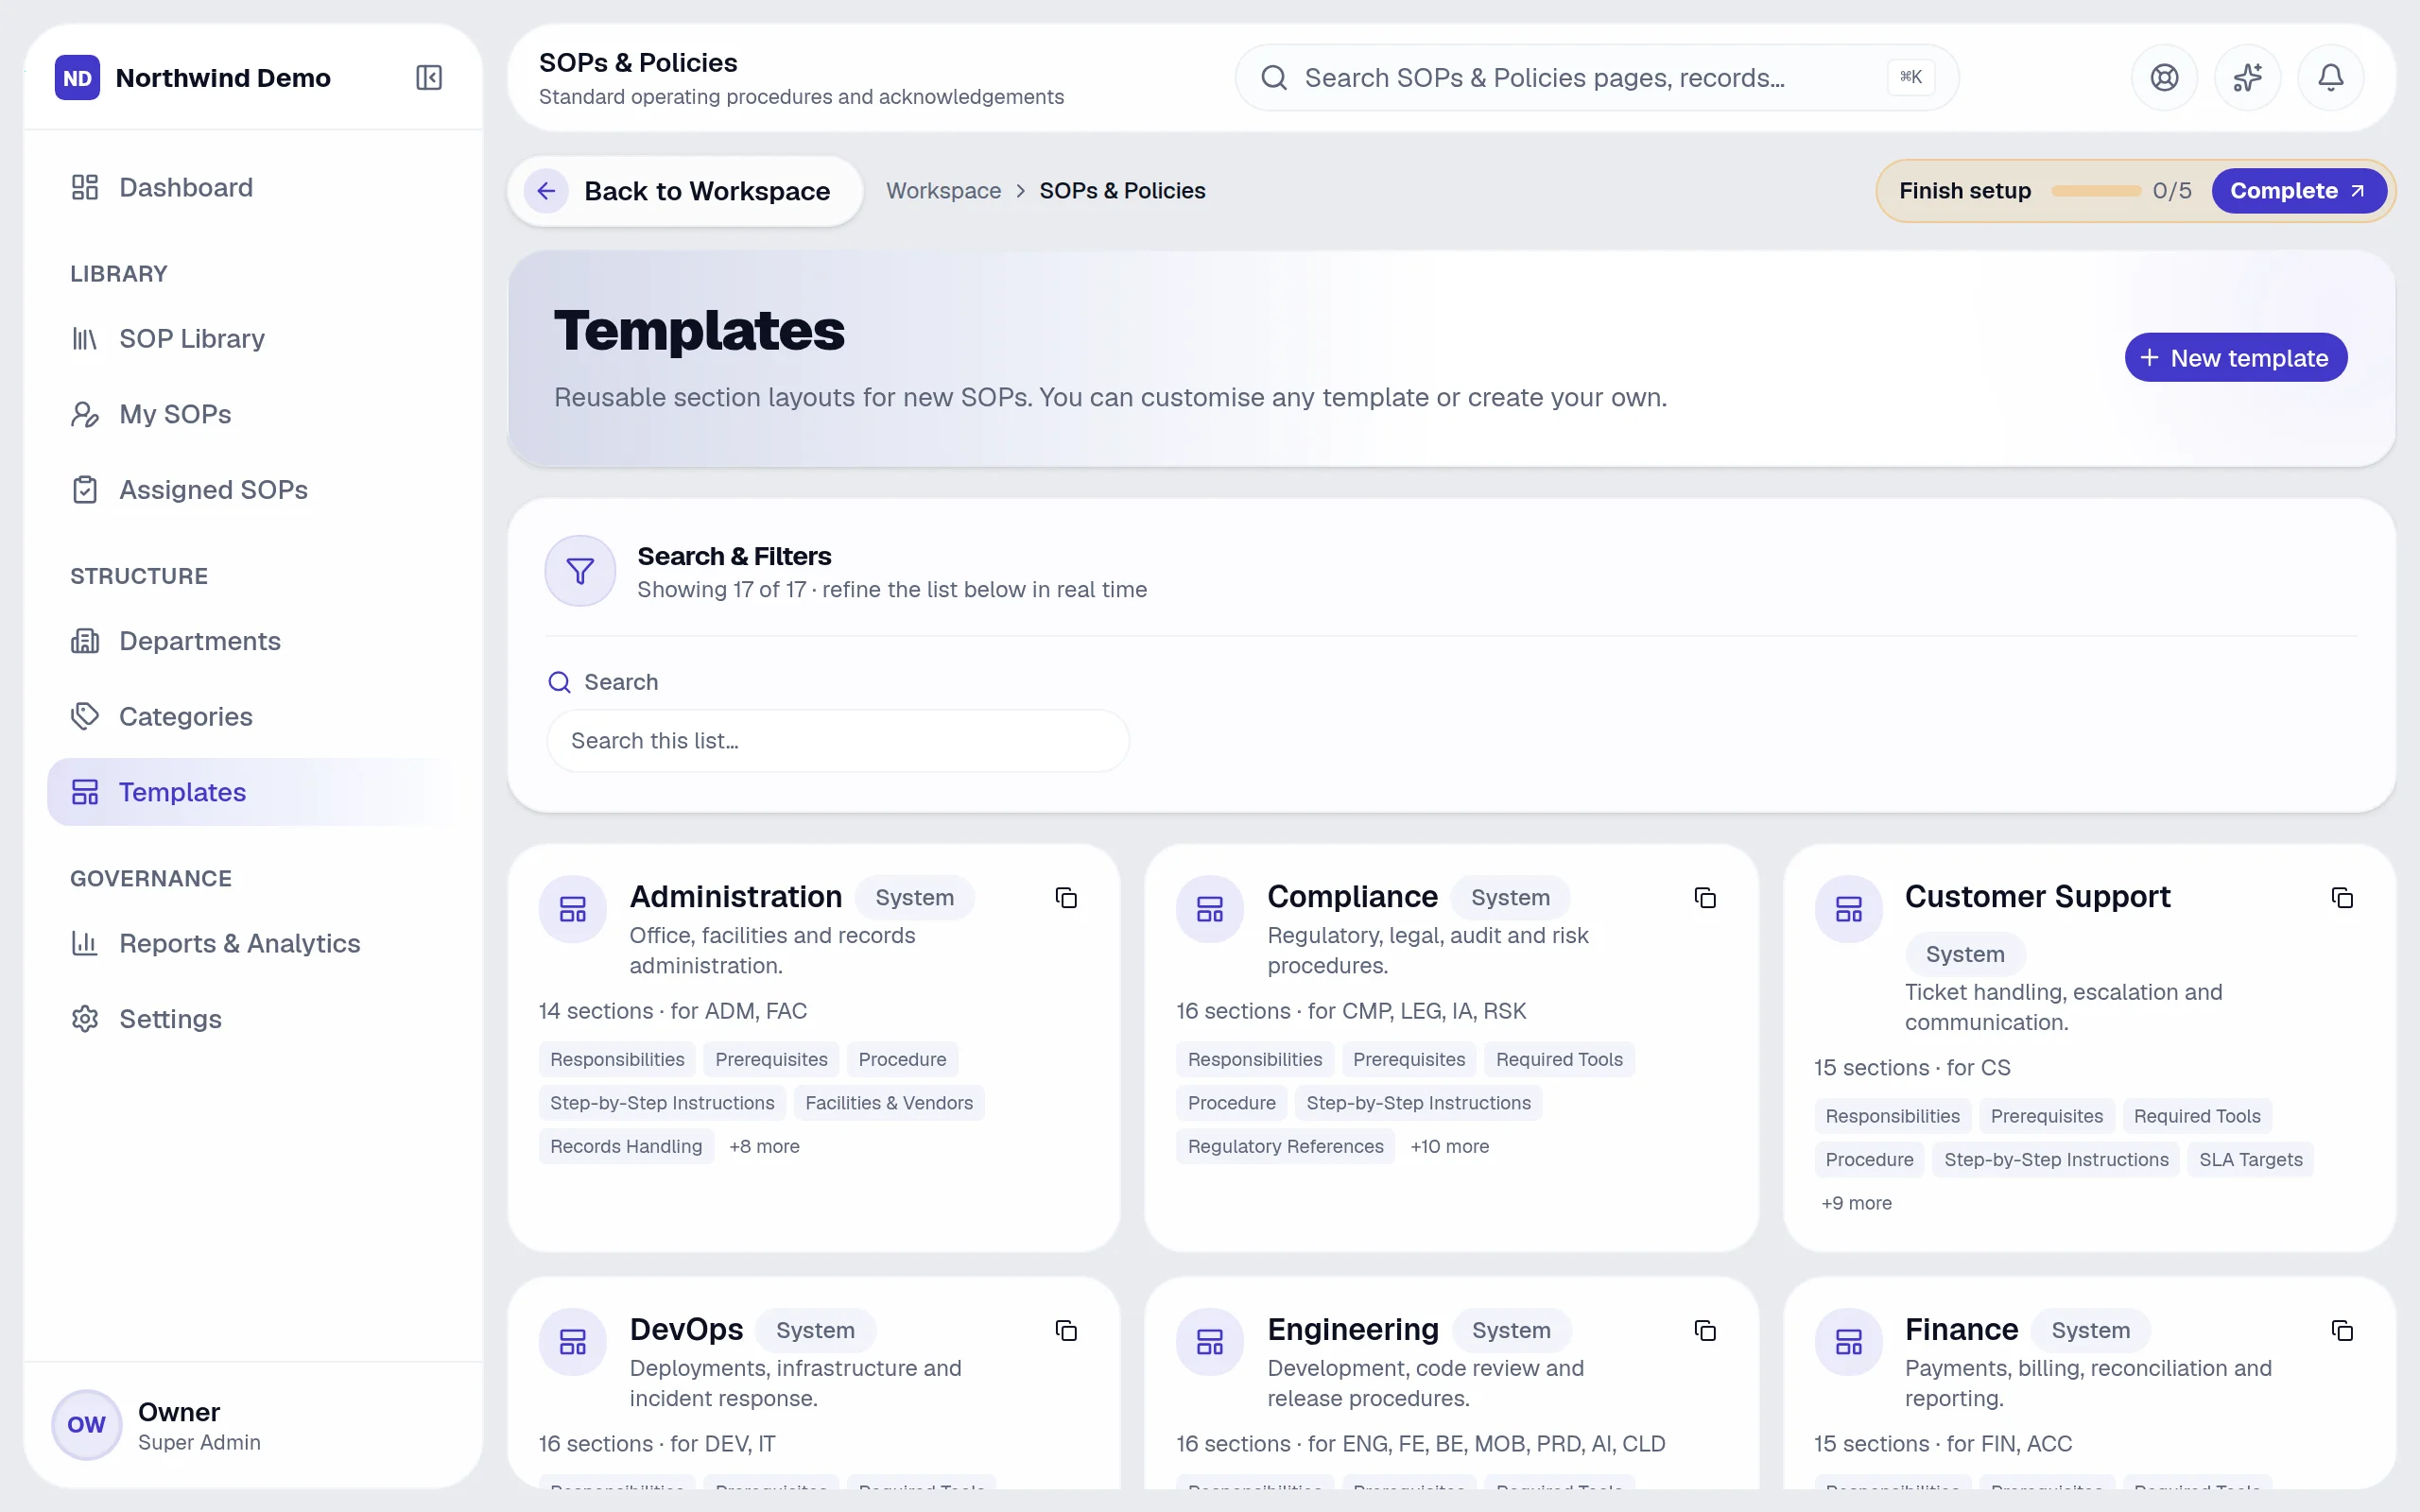Screen dimensions: 2420x1512
Task: Click Regulatory References tag
Action: pyautogui.click(x=1285, y=1147)
